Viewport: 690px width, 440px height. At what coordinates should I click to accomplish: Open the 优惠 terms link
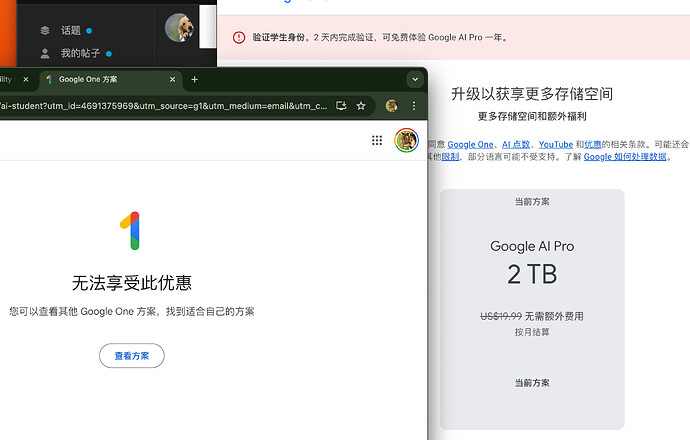(x=593, y=144)
